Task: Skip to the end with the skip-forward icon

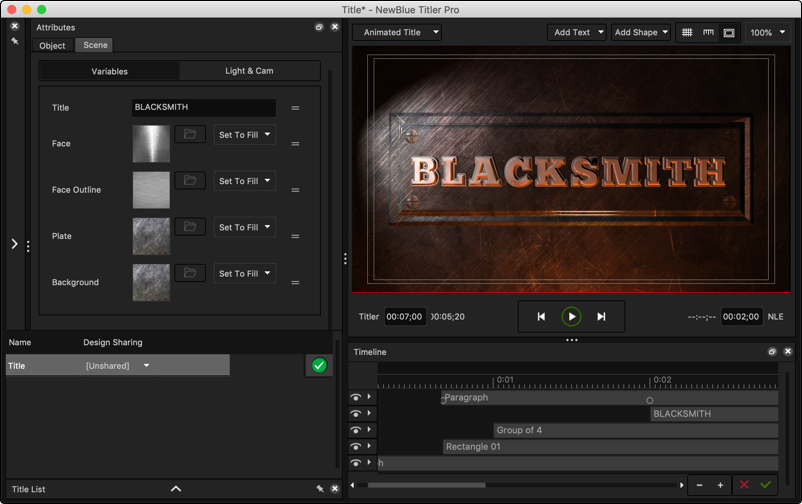Action: (x=601, y=316)
